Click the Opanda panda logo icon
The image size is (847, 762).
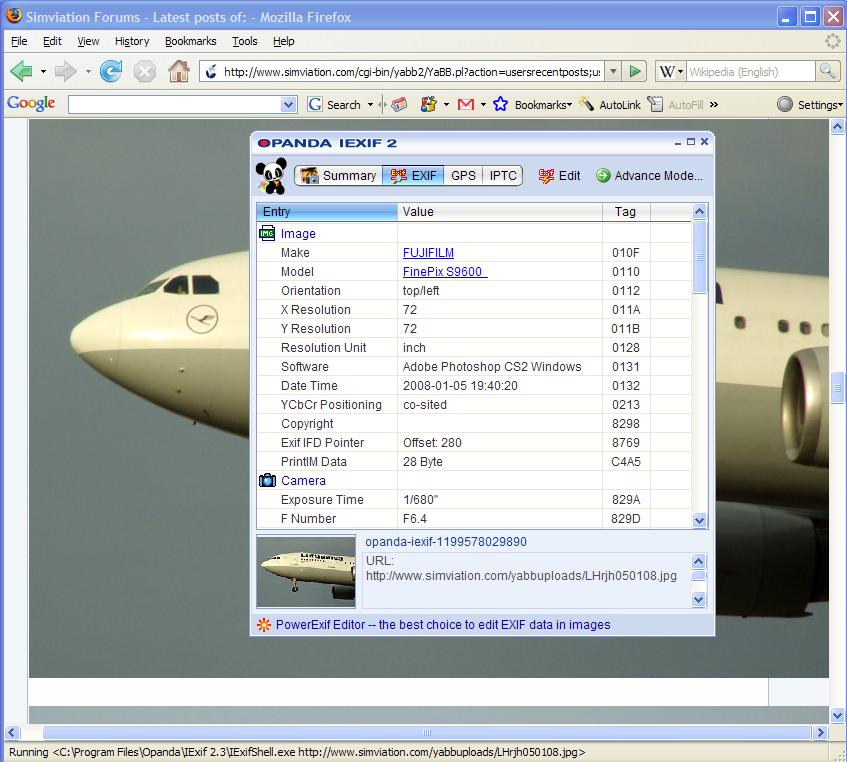(271, 175)
